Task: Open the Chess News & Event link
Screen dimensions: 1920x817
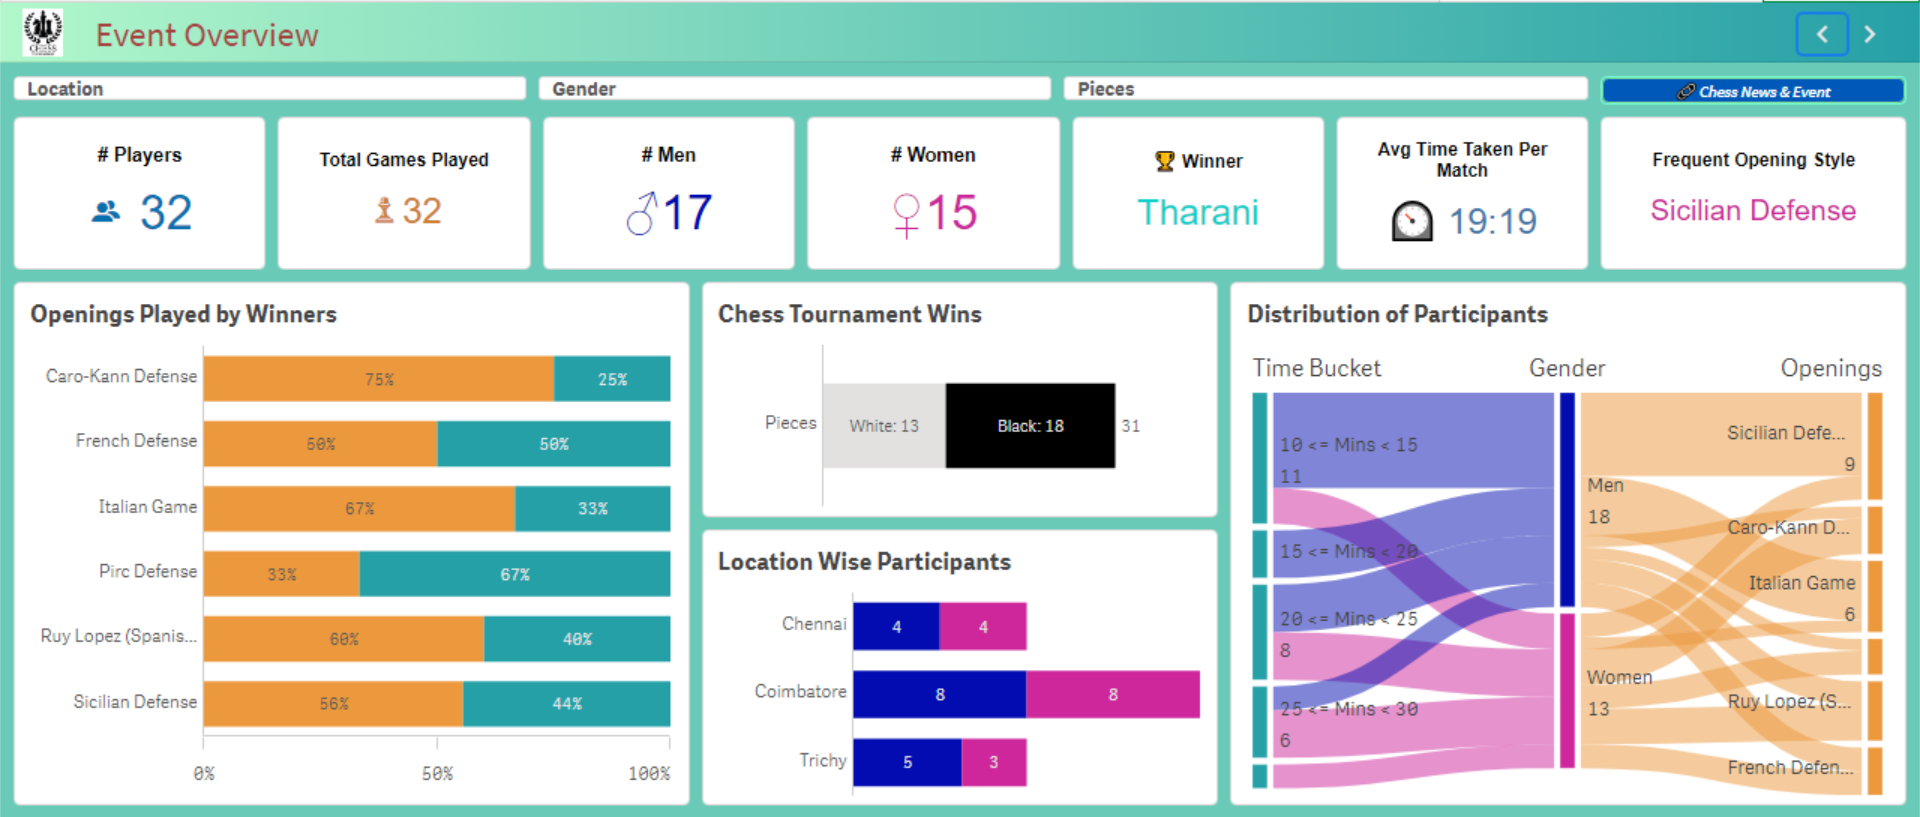Action: tap(1753, 91)
